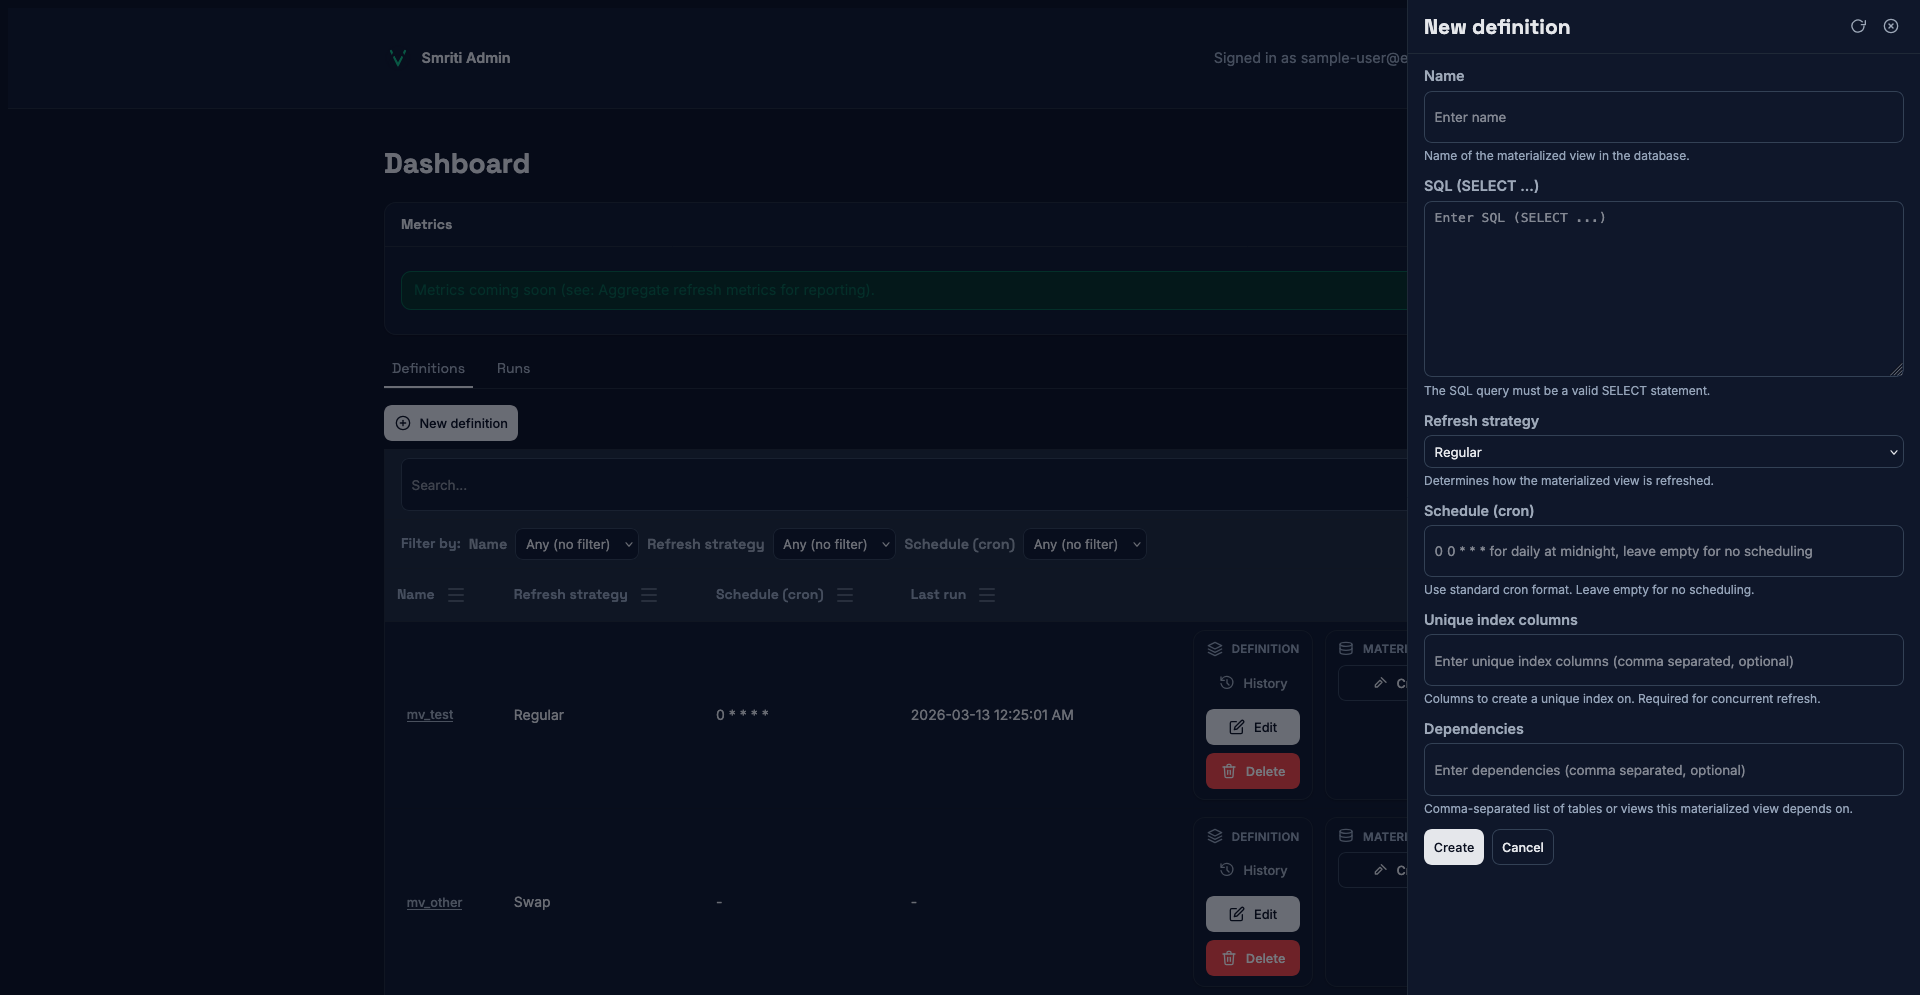Open column menu icon beside Refresh strategy header

point(649,595)
